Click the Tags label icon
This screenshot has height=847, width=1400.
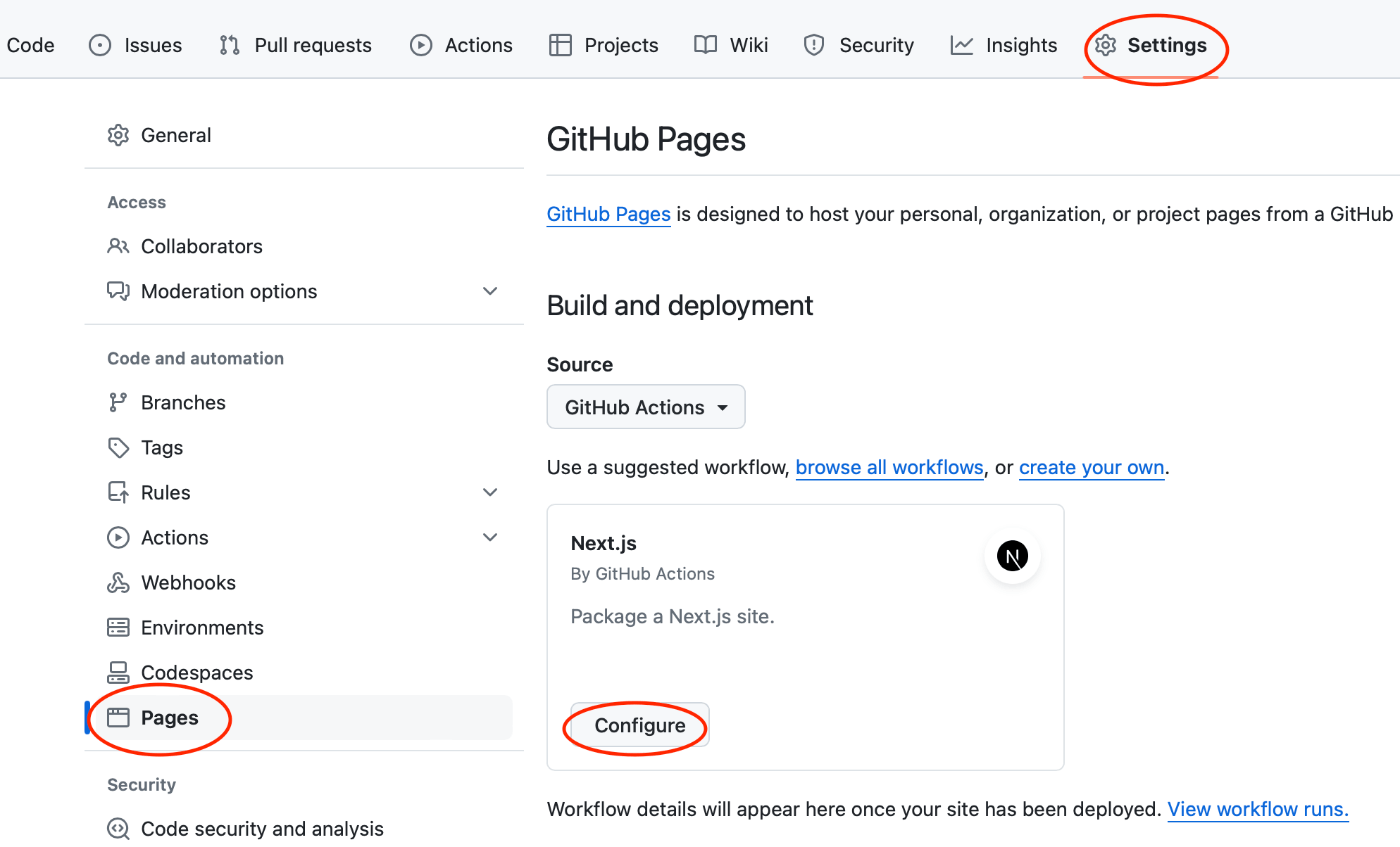118,447
